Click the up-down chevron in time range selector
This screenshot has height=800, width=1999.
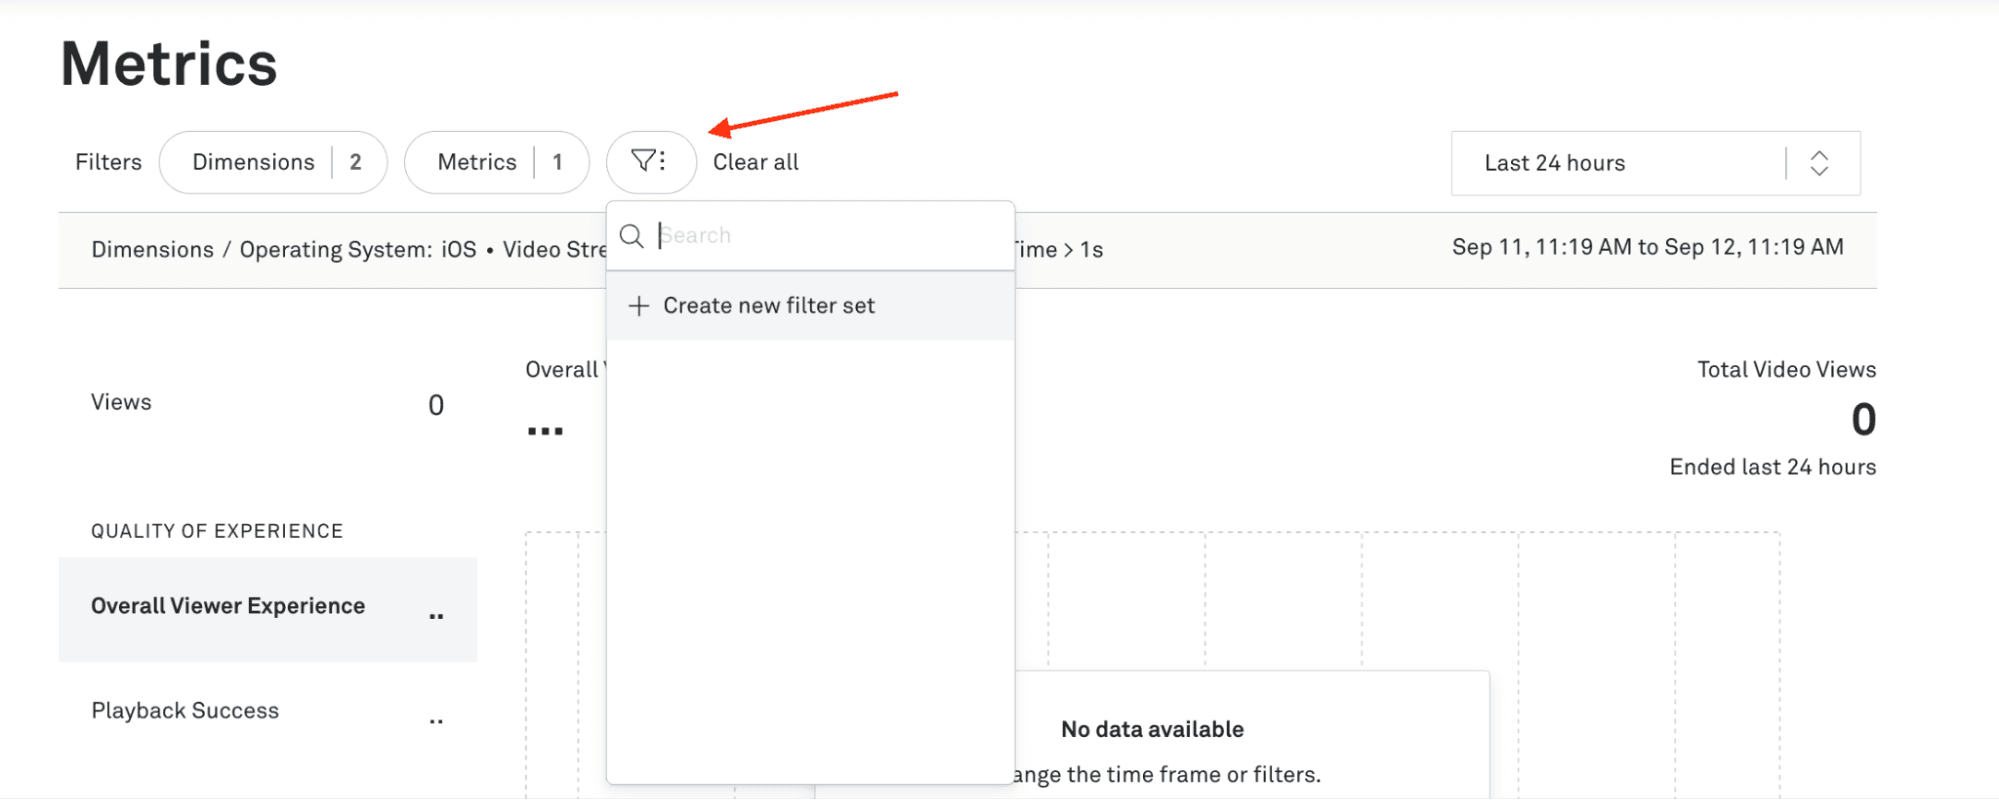coord(1819,163)
